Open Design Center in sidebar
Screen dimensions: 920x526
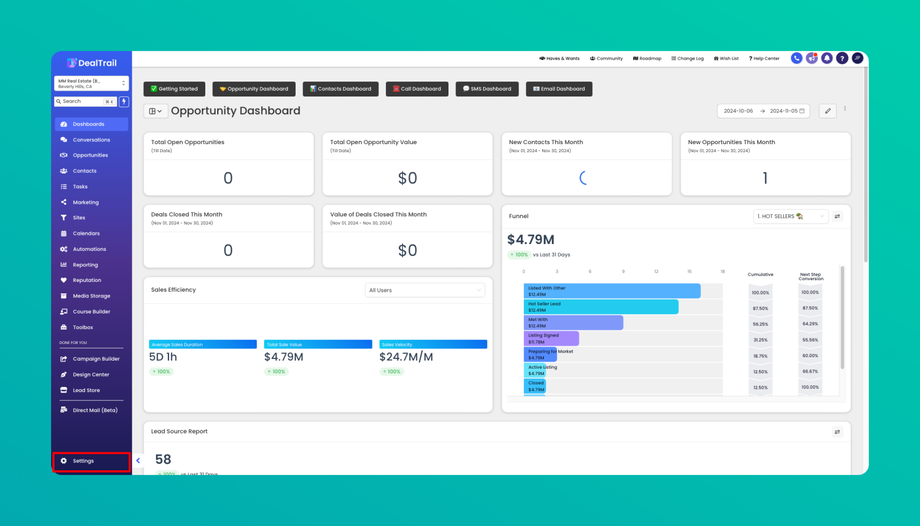pos(92,375)
